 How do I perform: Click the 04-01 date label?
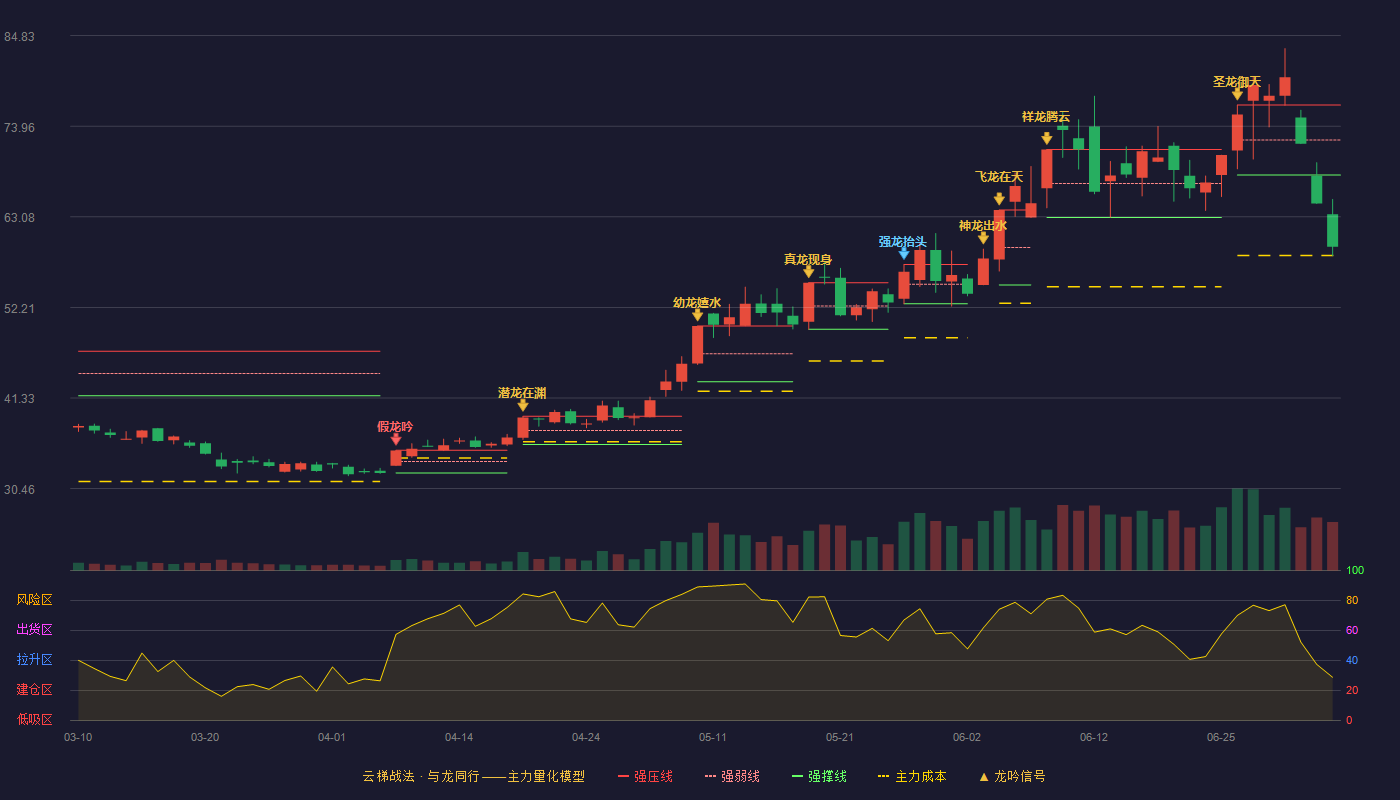point(332,737)
